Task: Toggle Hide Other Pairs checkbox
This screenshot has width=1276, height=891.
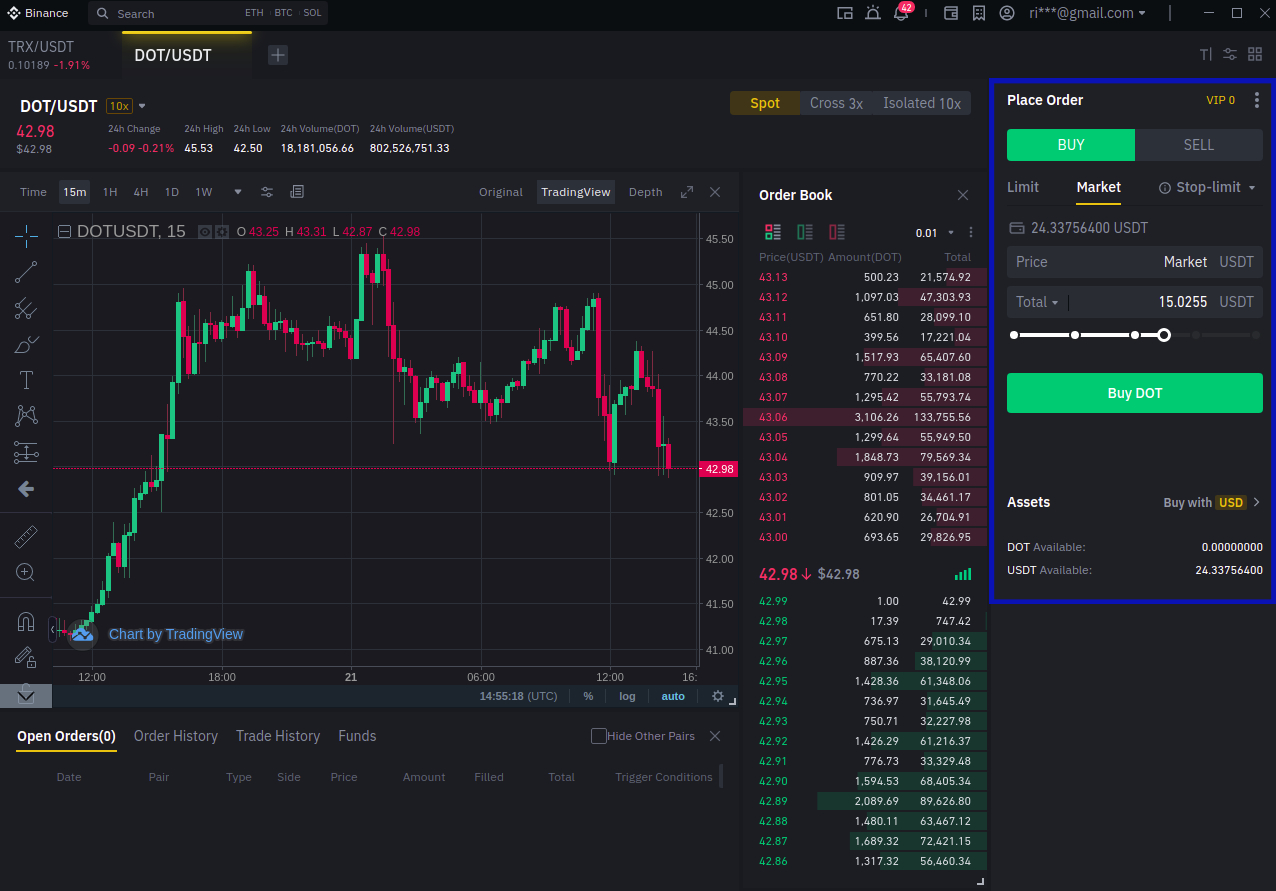Action: pos(598,736)
